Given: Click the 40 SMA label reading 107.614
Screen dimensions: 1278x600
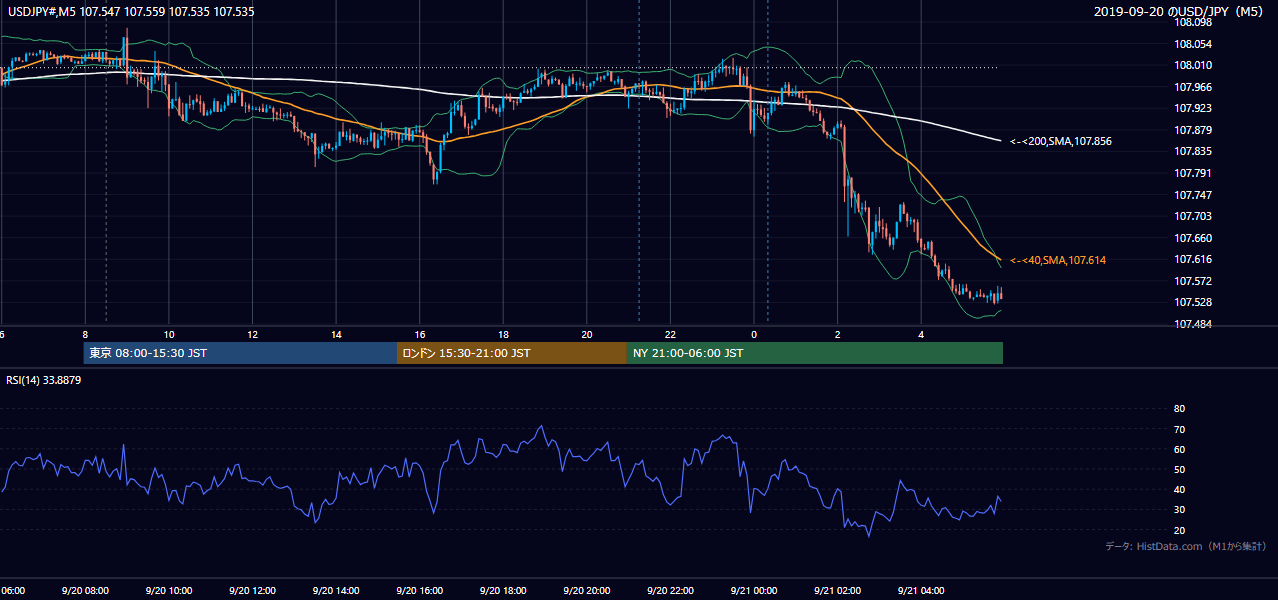Looking at the screenshot, I should pyautogui.click(x=1057, y=260).
